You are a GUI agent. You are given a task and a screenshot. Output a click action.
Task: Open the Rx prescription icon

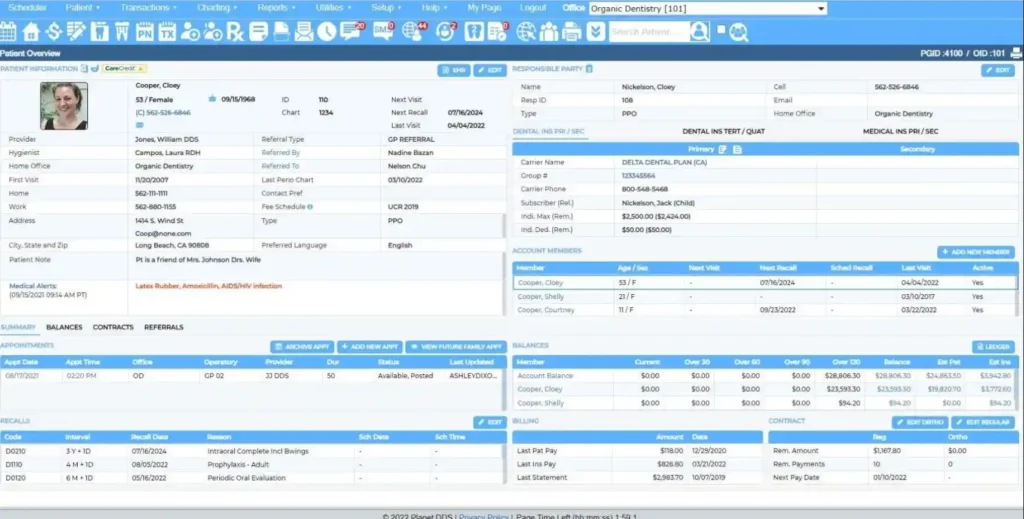pyautogui.click(x=235, y=31)
